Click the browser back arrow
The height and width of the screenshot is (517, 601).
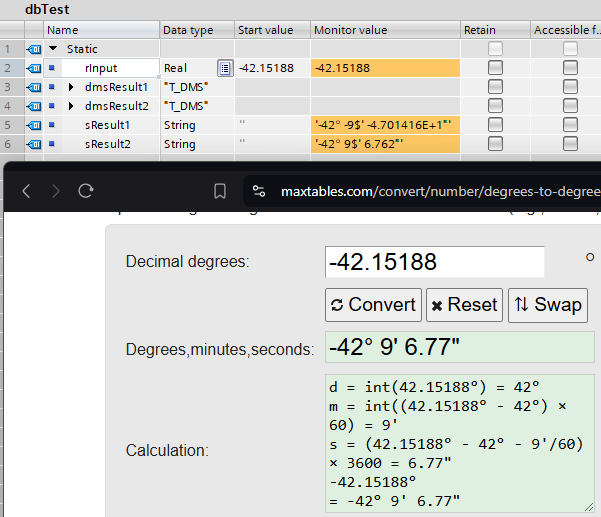coord(27,191)
